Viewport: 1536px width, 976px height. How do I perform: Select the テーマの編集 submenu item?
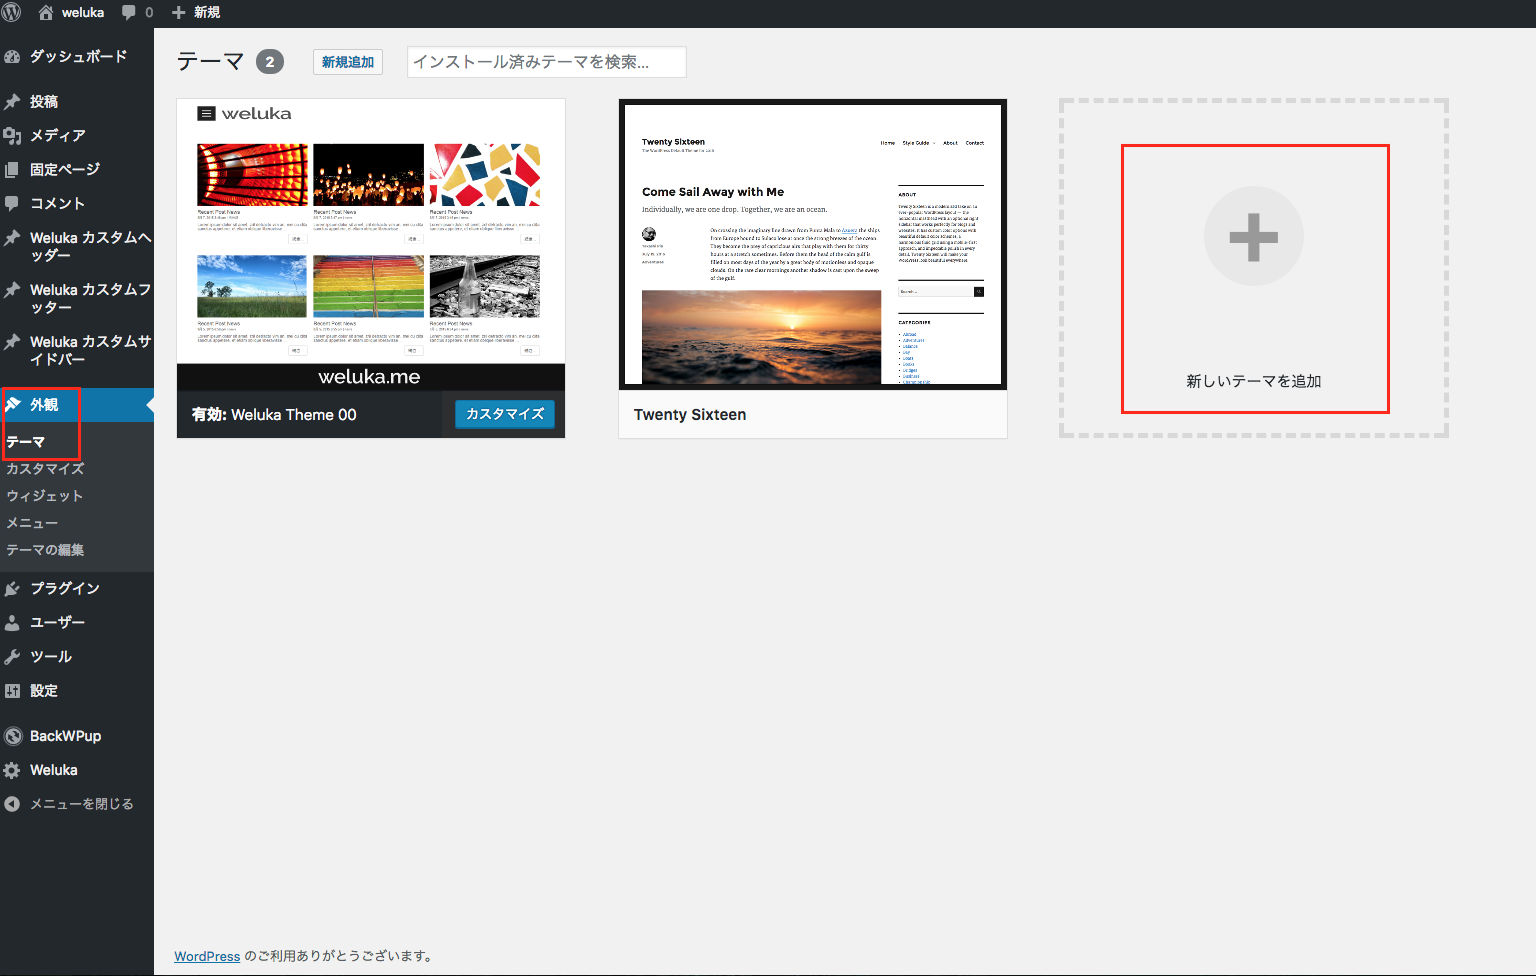tap(45, 550)
